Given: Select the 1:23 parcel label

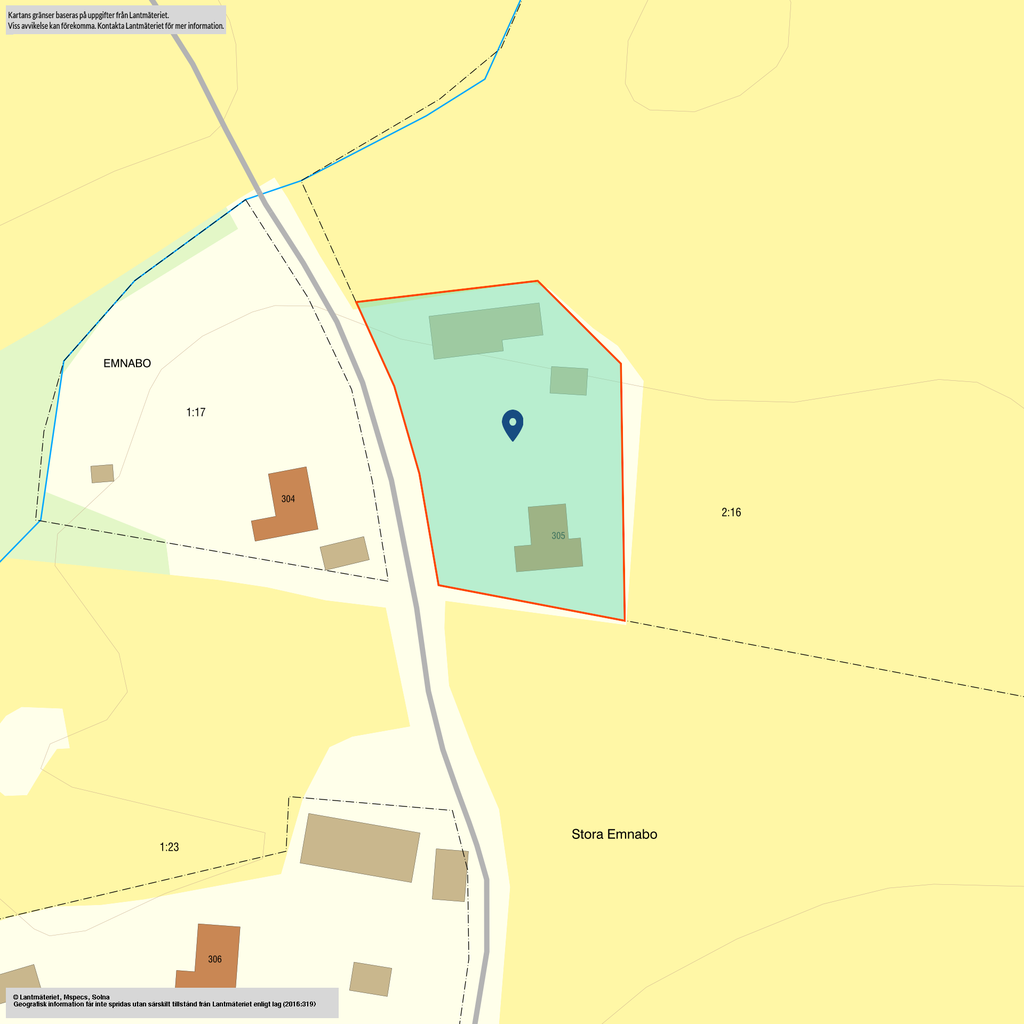Looking at the screenshot, I should pos(169,847).
